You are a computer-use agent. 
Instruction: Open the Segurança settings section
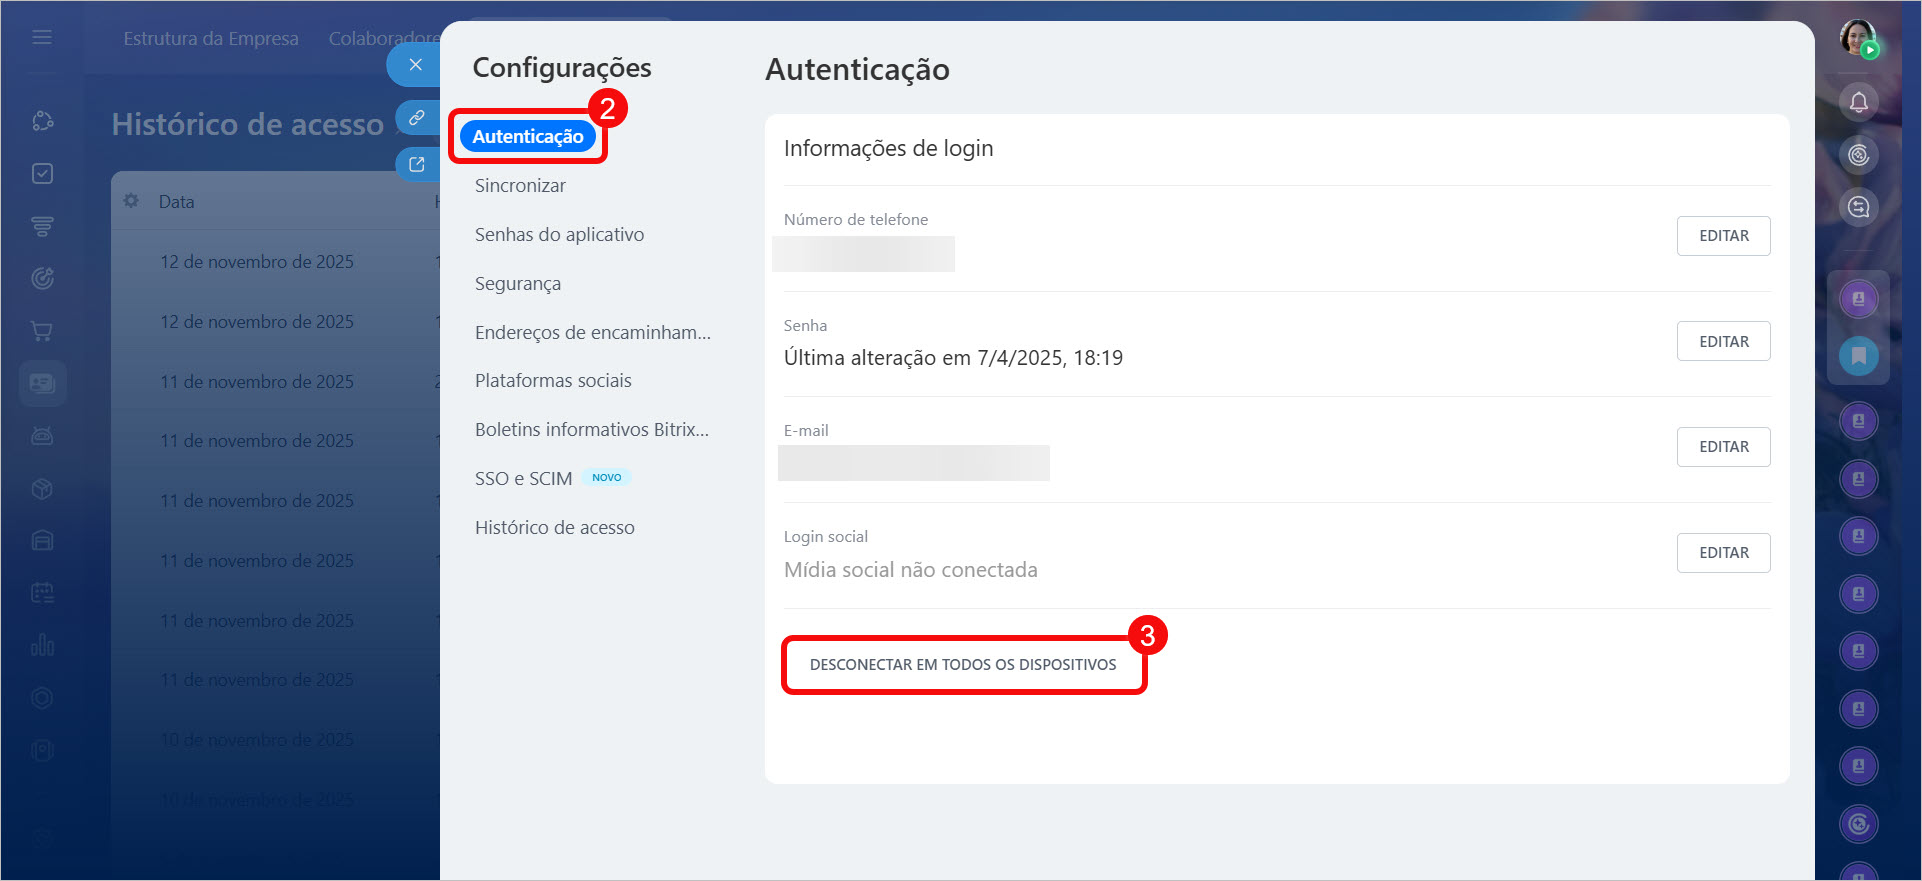(518, 284)
